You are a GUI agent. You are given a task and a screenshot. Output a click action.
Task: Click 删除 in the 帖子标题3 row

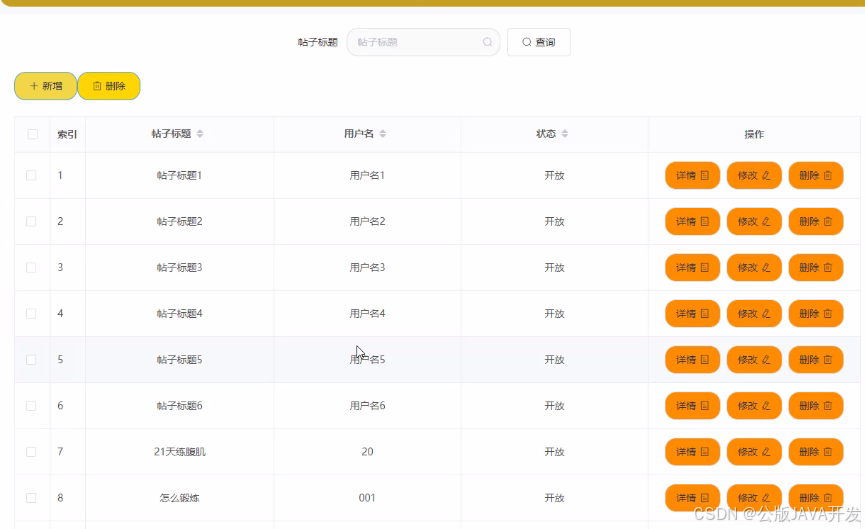816,268
